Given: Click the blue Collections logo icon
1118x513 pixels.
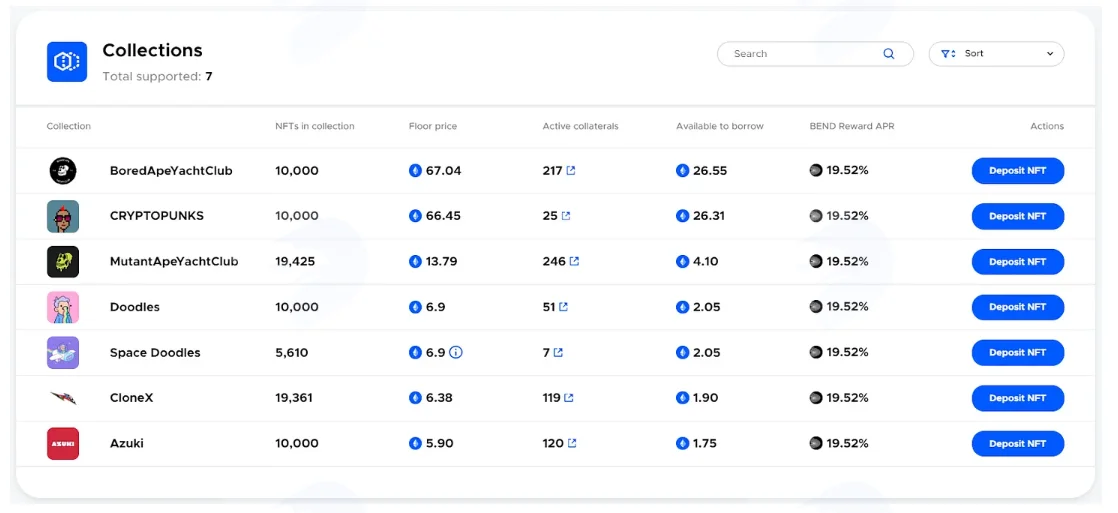Looking at the screenshot, I should [67, 61].
